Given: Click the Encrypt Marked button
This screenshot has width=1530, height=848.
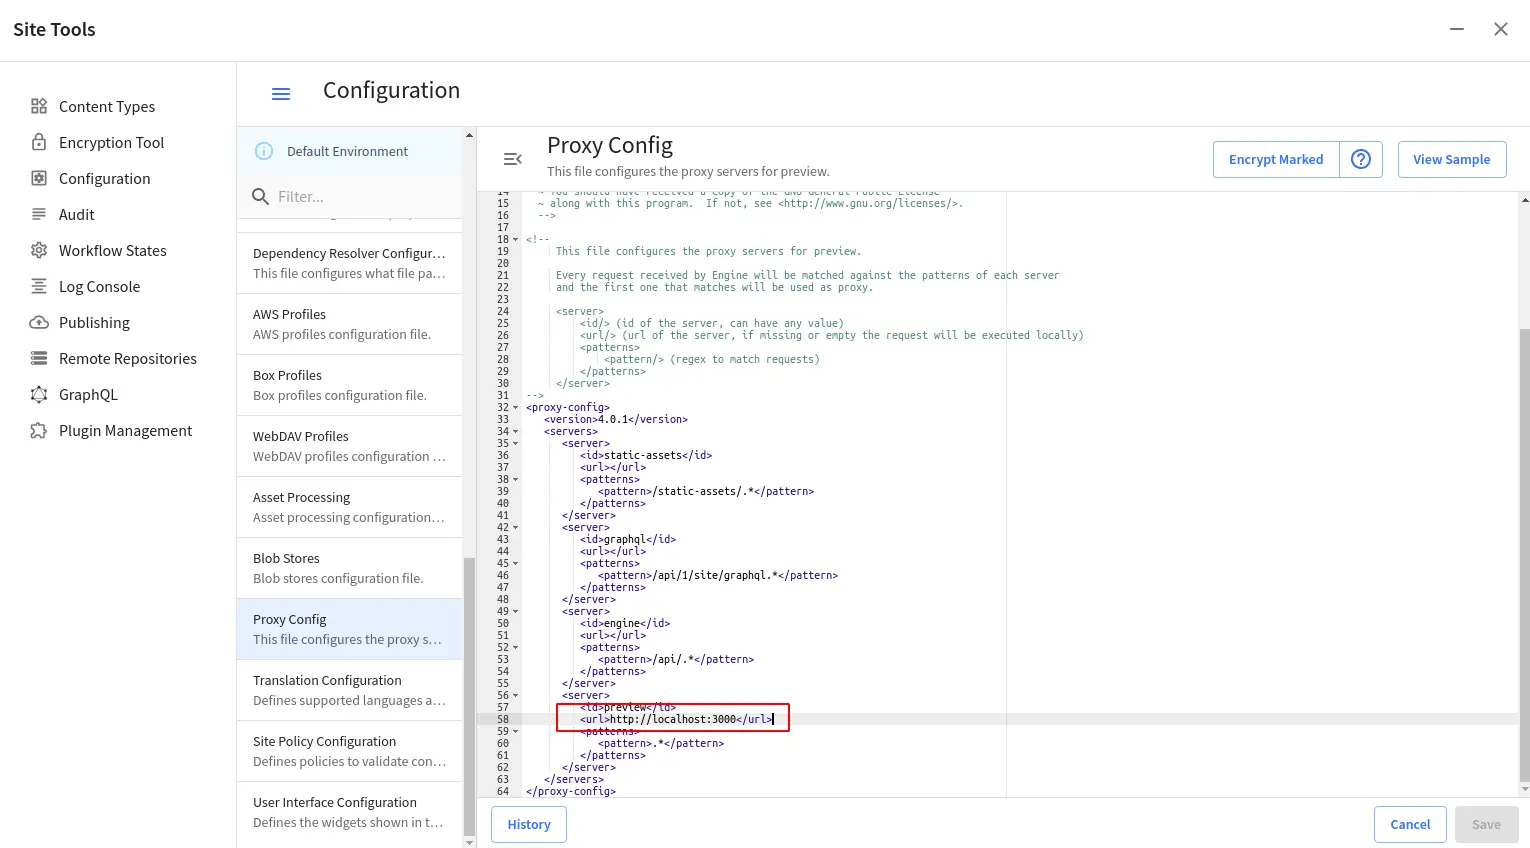Looking at the screenshot, I should click(1275, 159).
